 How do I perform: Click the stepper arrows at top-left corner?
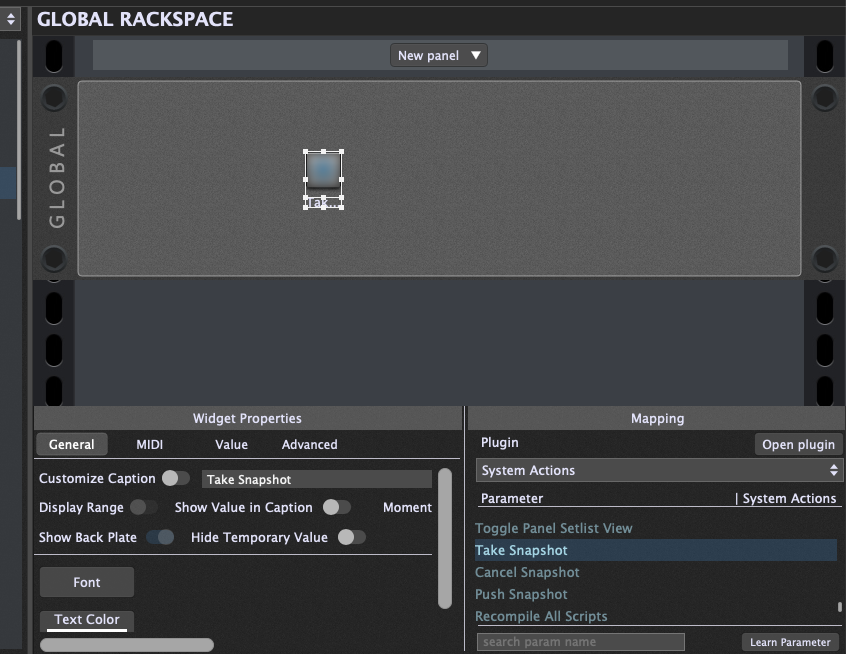(11, 19)
